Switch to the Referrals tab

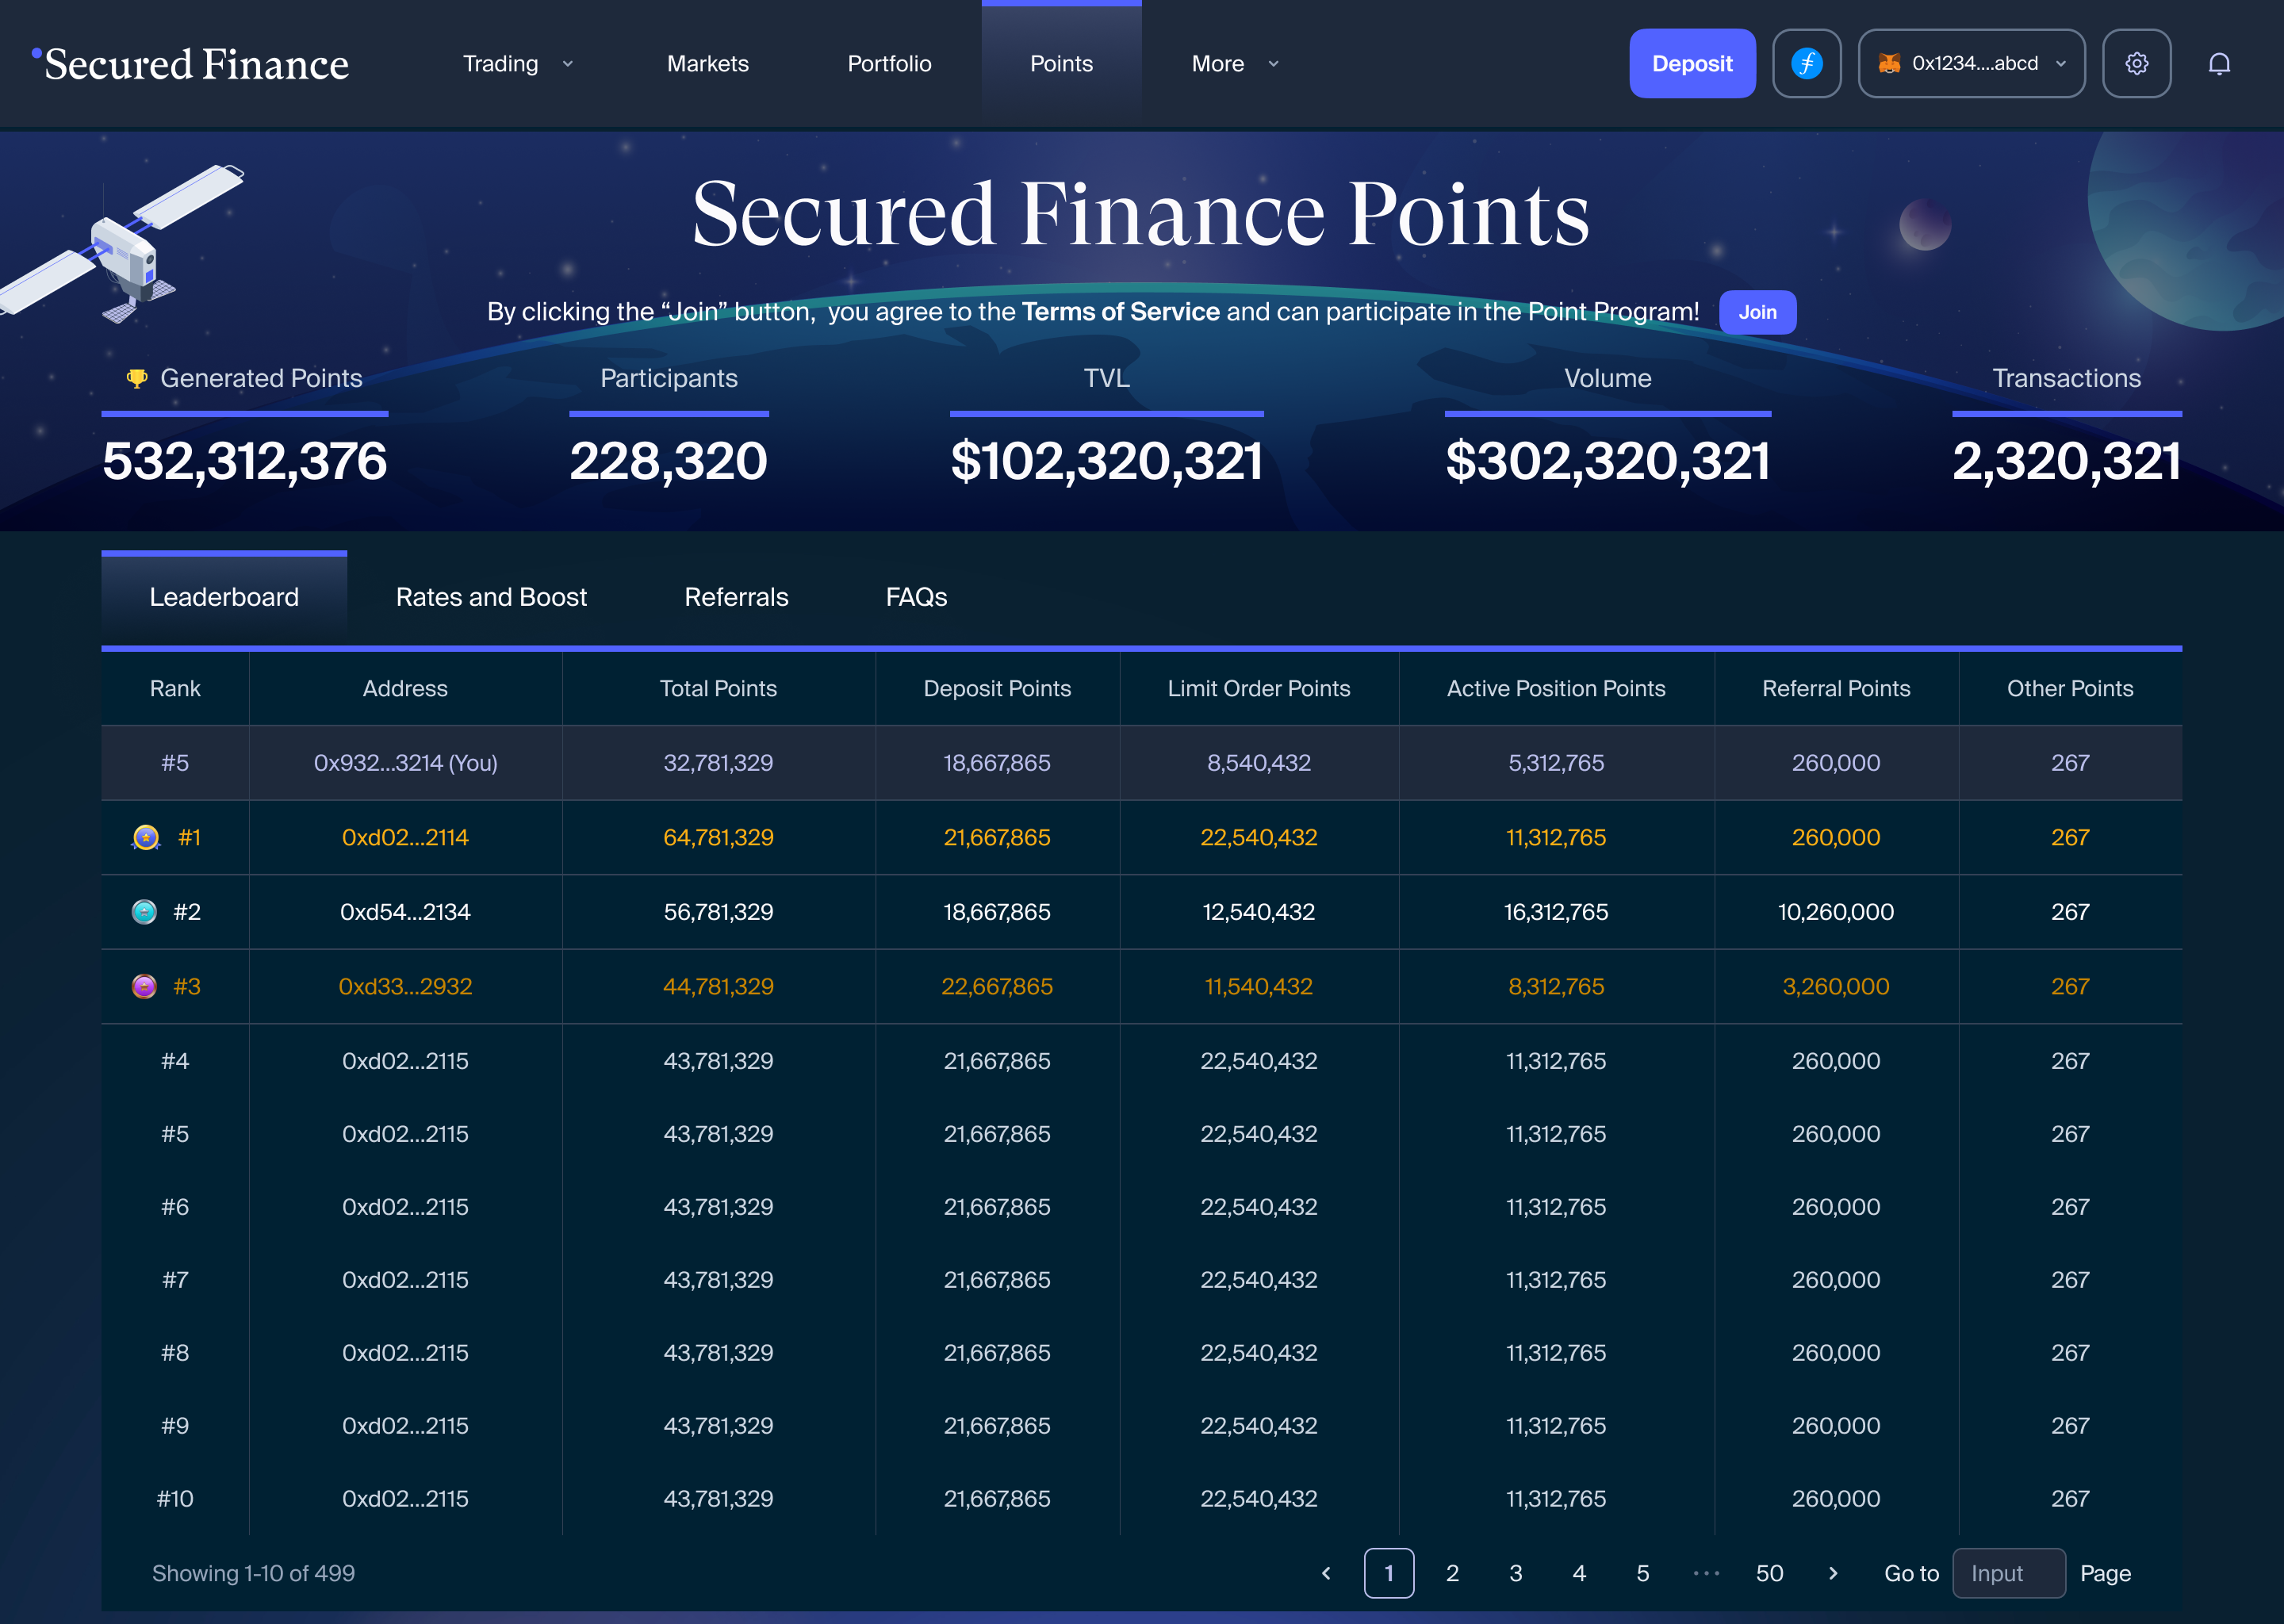pos(736,597)
